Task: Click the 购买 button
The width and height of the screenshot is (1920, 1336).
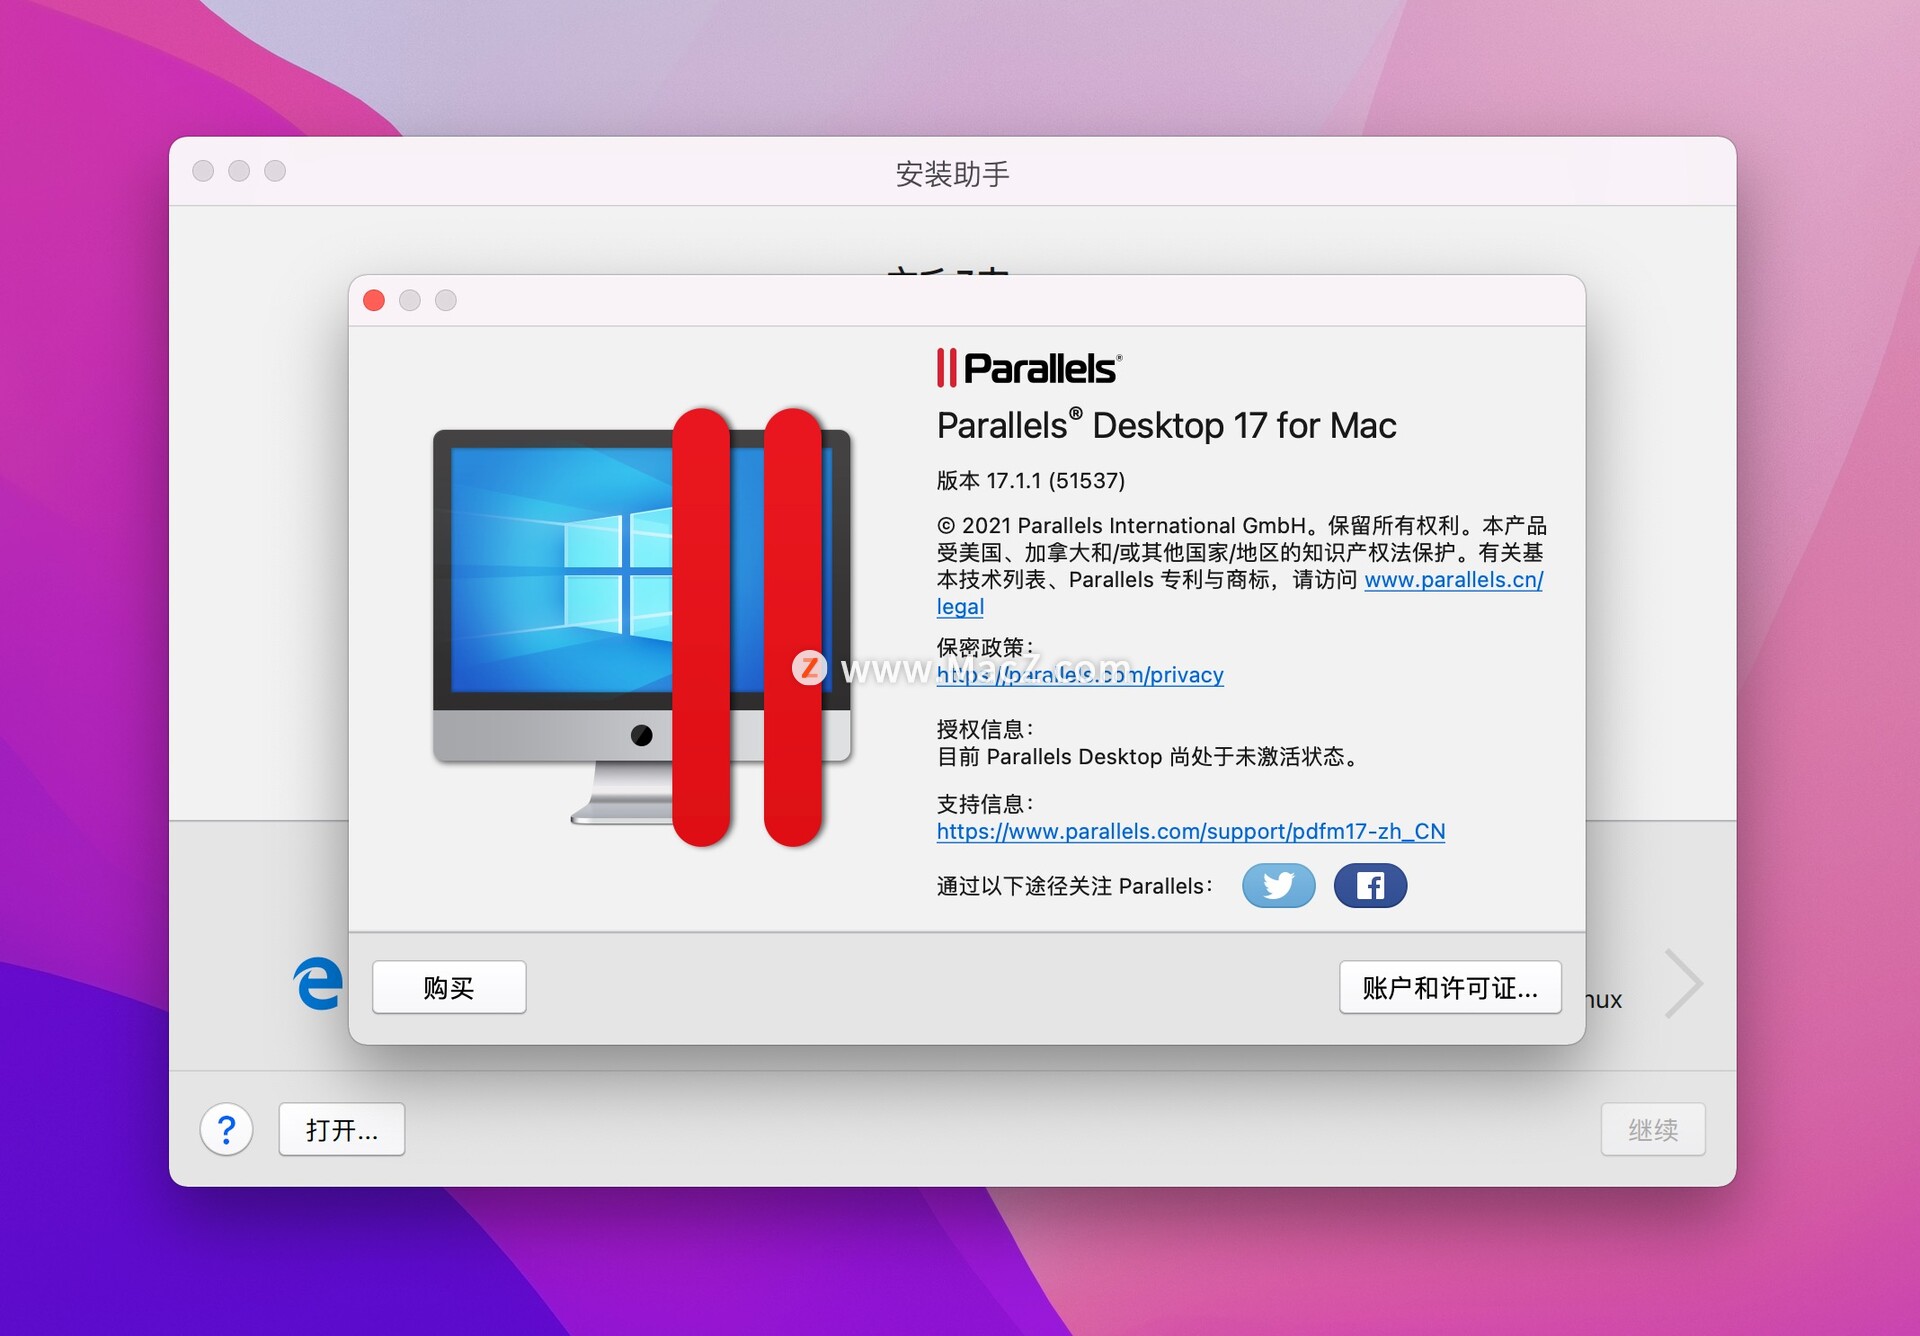Action: click(x=449, y=988)
